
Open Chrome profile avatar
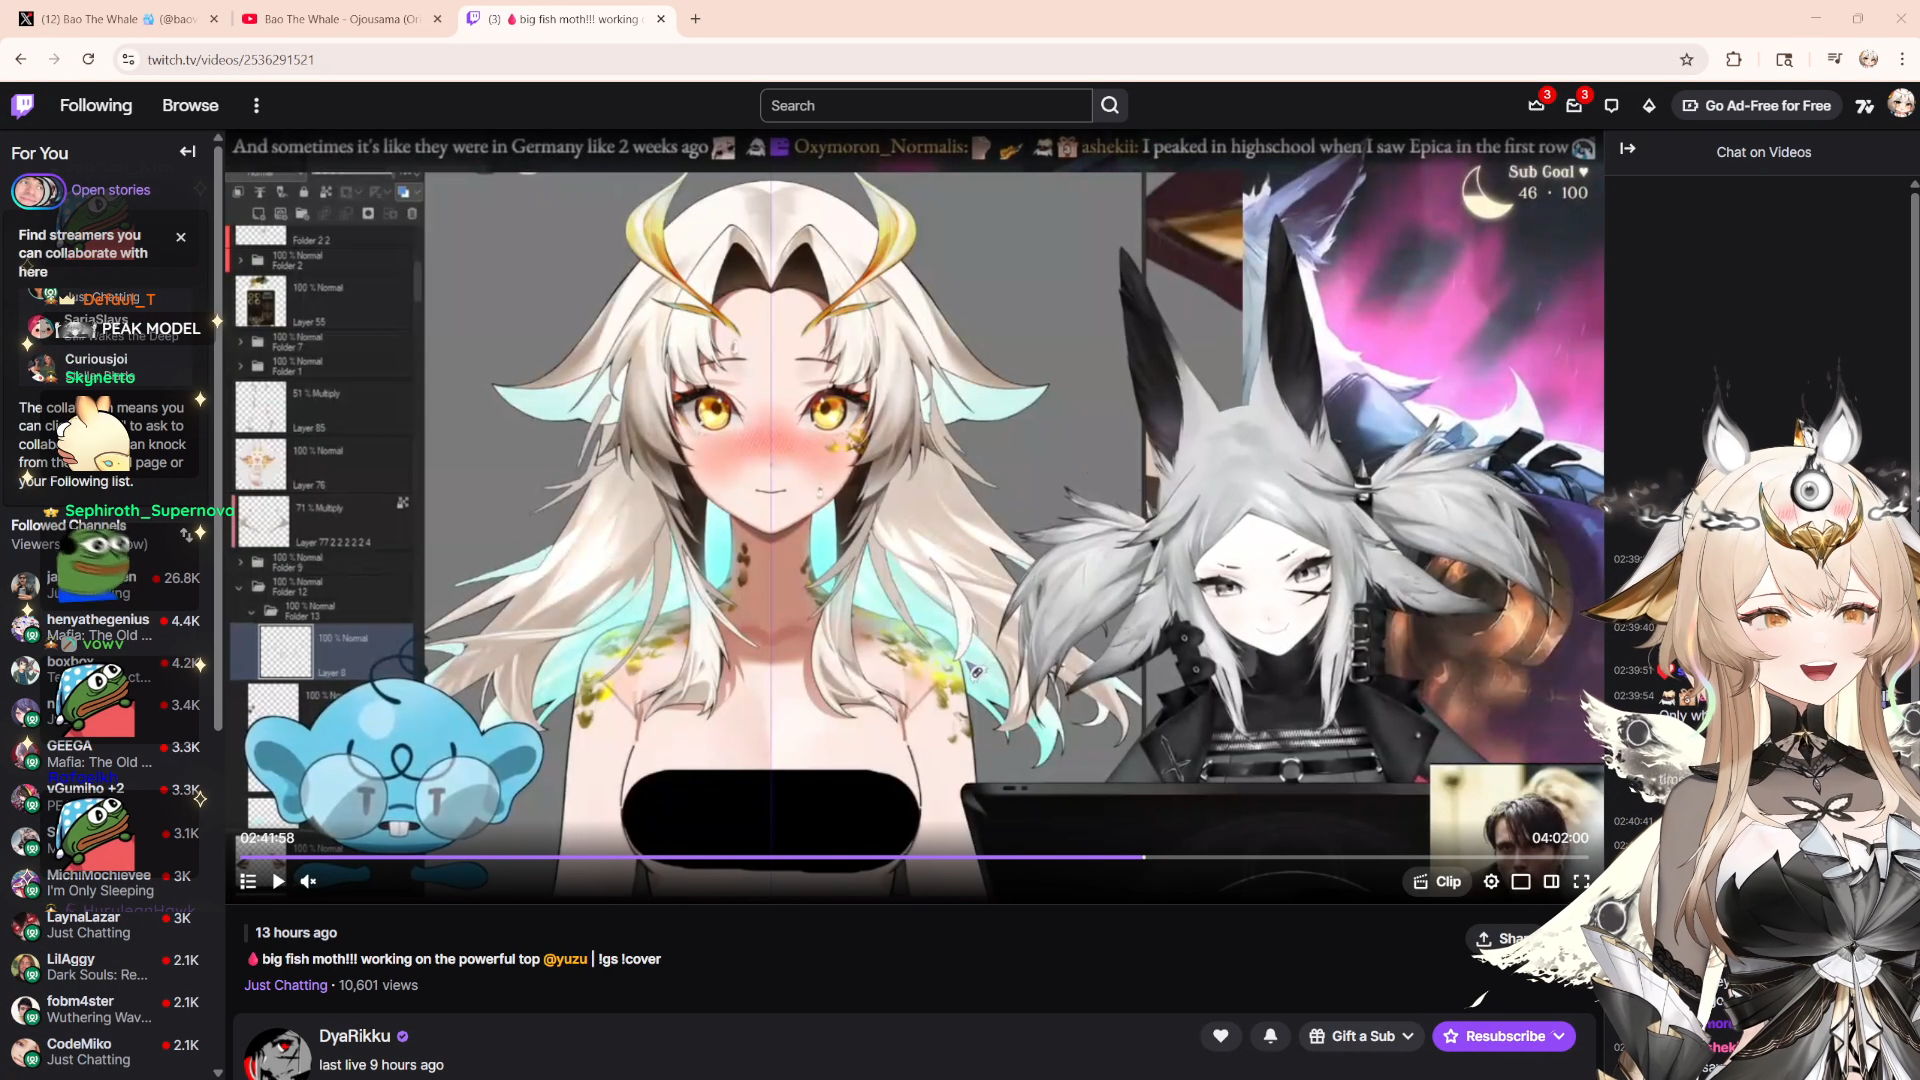pos(1868,59)
